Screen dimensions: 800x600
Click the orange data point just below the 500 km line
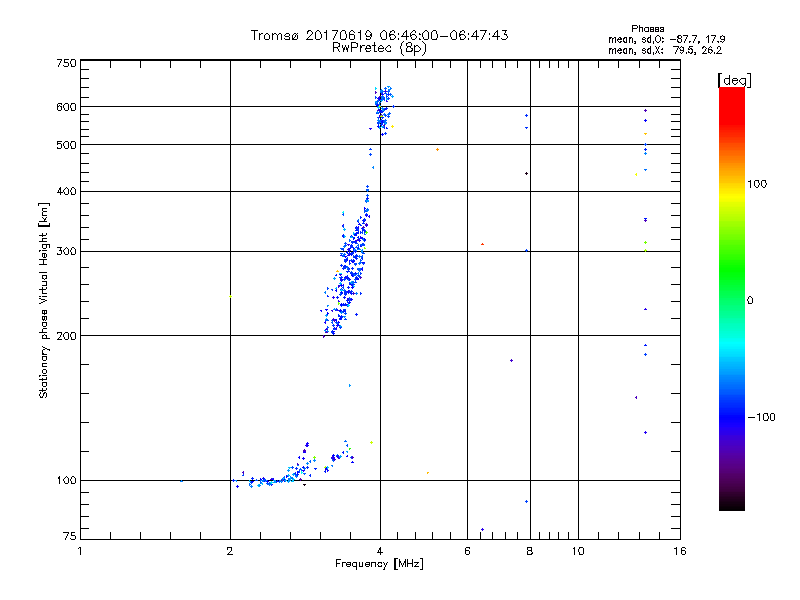437,149
